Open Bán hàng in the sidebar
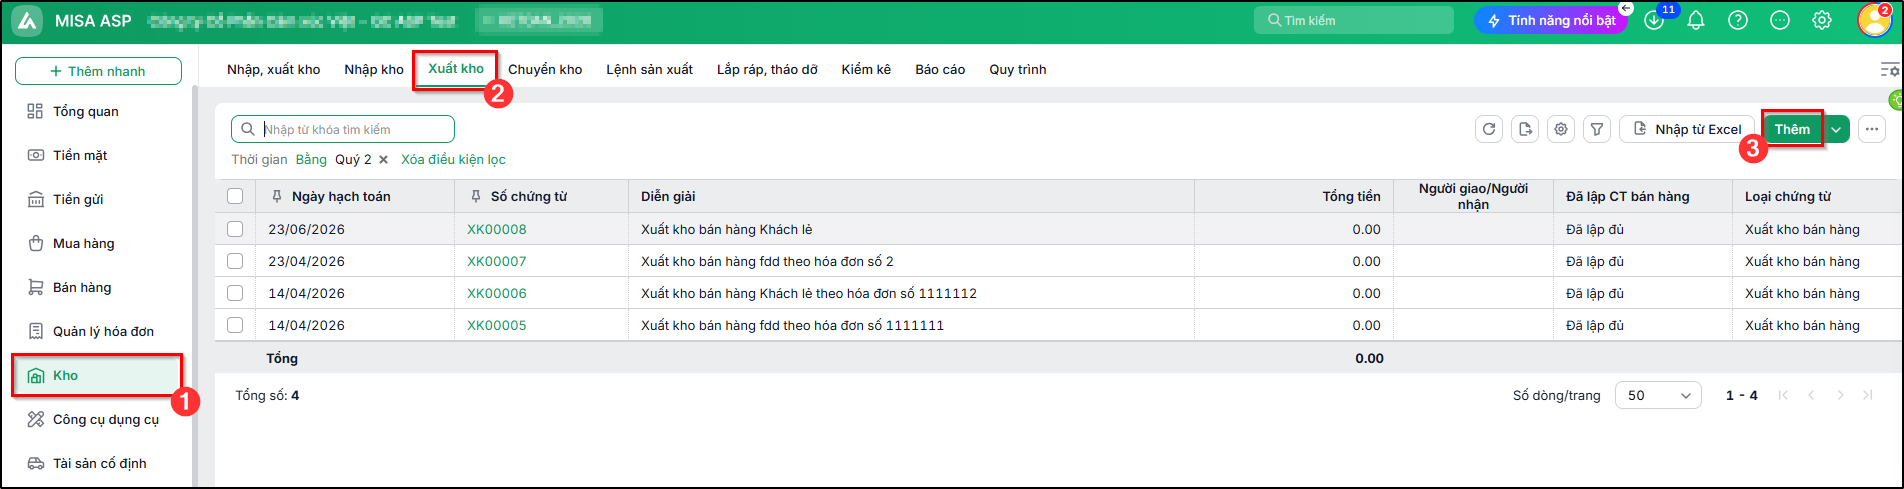 coord(82,287)
